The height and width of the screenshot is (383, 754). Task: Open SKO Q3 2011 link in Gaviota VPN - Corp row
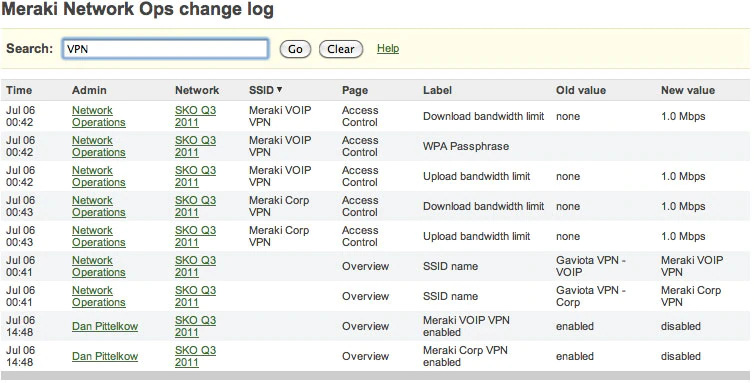pos(195,296)
